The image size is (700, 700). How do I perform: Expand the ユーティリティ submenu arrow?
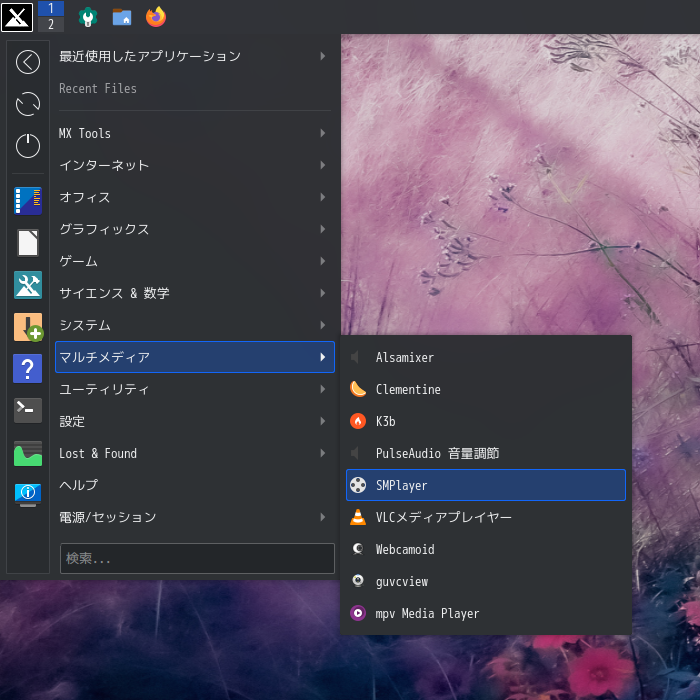[x=323, y=389]
